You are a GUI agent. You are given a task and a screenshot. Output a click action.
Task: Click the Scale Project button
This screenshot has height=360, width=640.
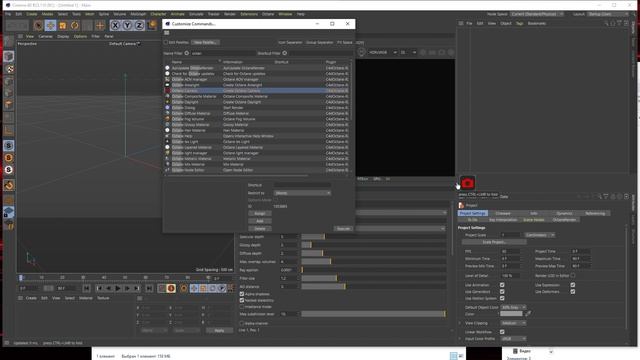click(494, 242)
